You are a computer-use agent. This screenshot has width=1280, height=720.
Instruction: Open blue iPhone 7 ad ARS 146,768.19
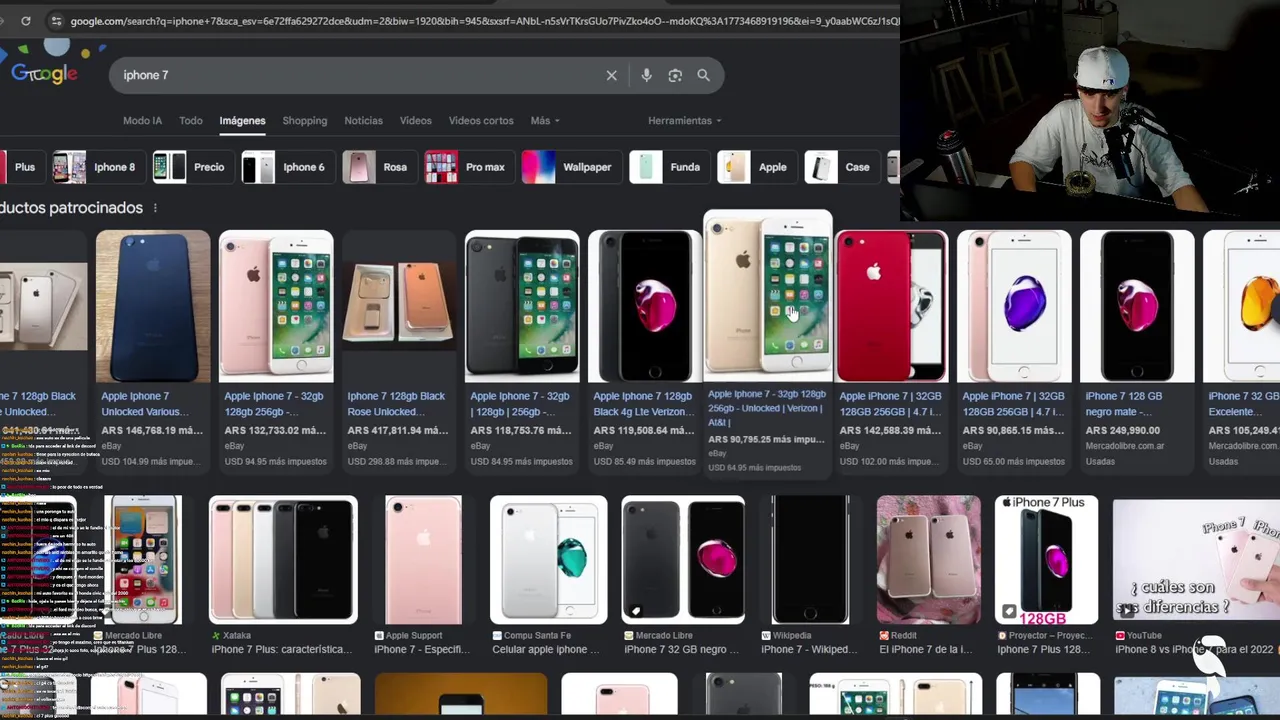tap(153, 306)
